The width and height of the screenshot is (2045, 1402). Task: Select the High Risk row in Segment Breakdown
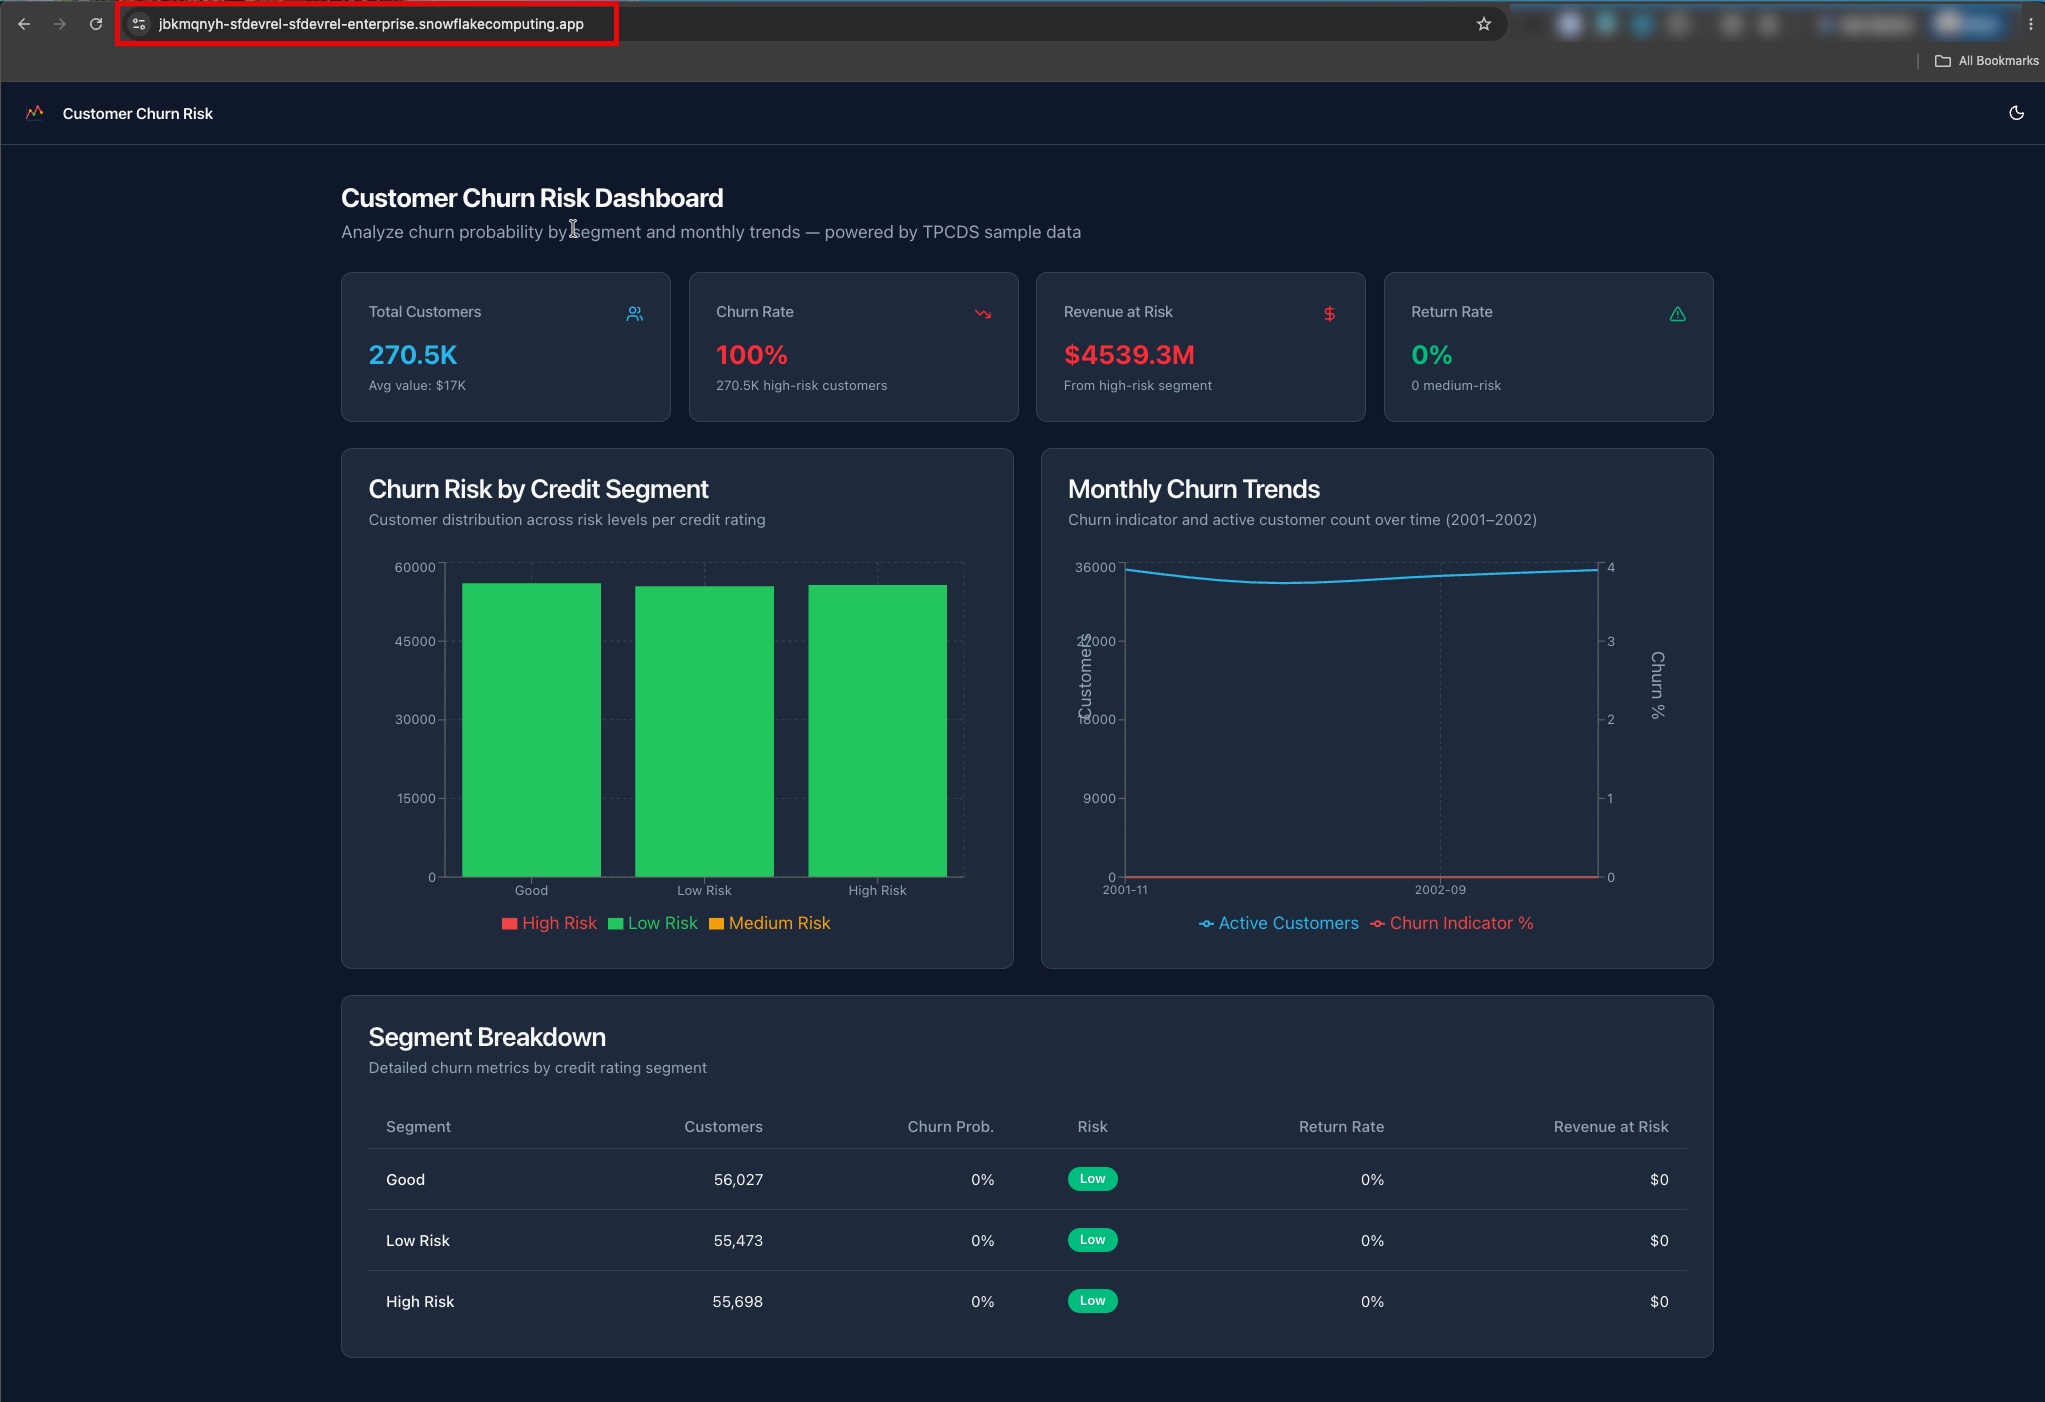tap(1027, 1302)
